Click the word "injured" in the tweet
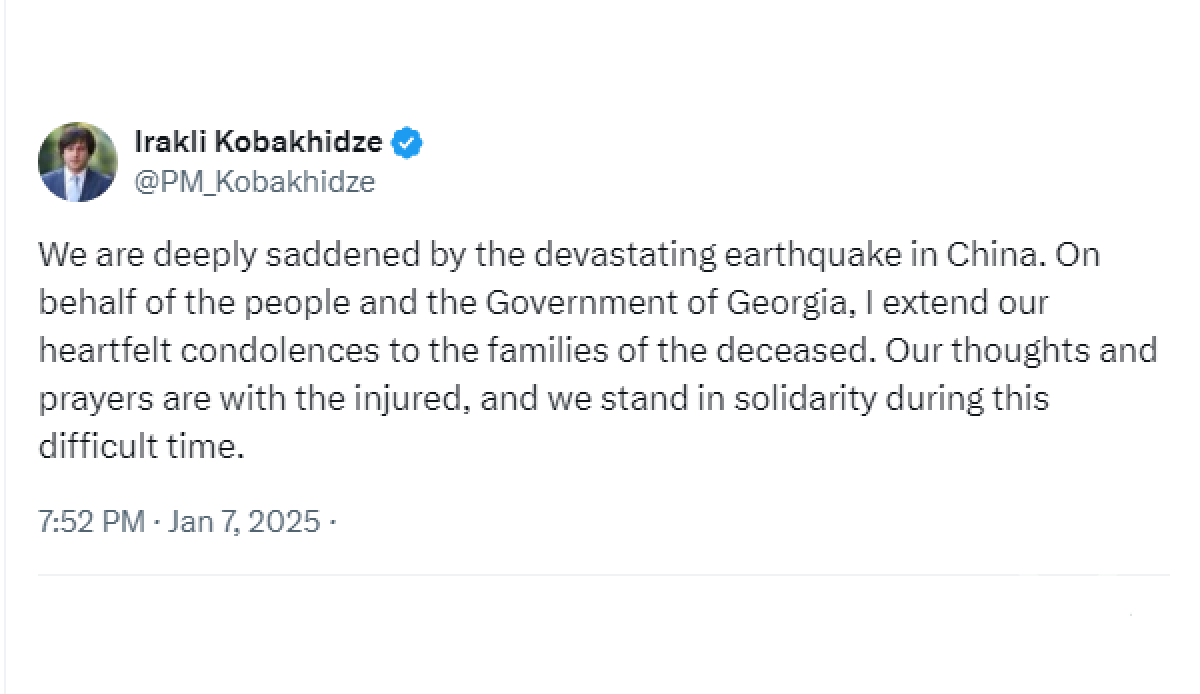The height and width of the screenshot is (694, 1200). (x=414, y=399)
